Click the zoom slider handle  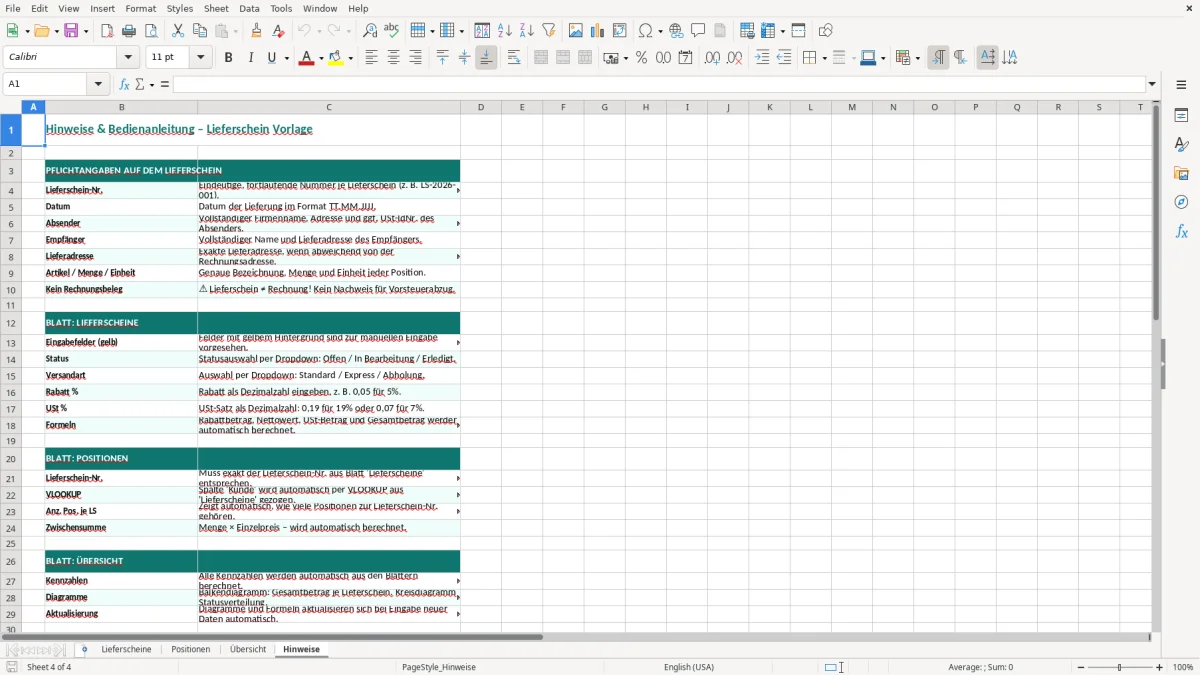coord(1120,667)
